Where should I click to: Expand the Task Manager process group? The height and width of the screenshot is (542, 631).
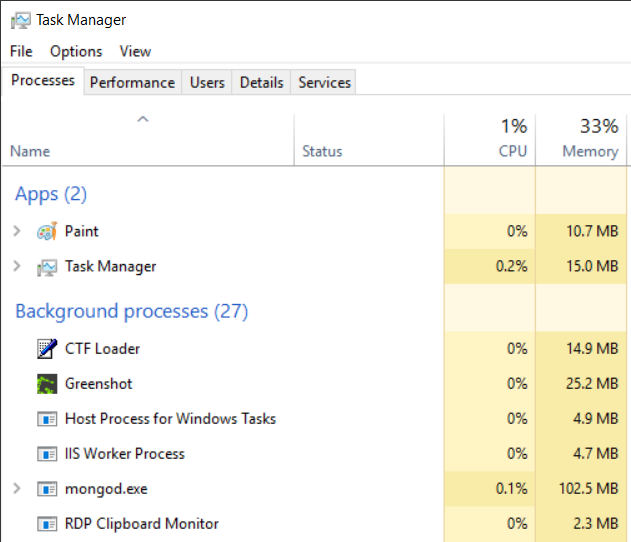coord(17,266)
